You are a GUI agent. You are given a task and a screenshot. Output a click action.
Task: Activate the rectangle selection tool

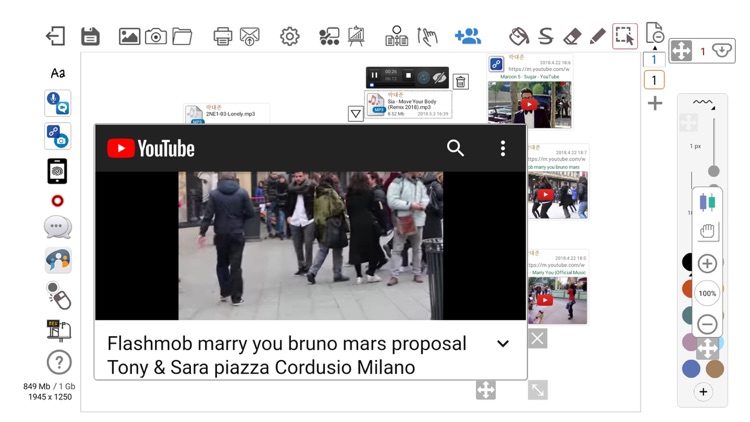coord(625,36)
